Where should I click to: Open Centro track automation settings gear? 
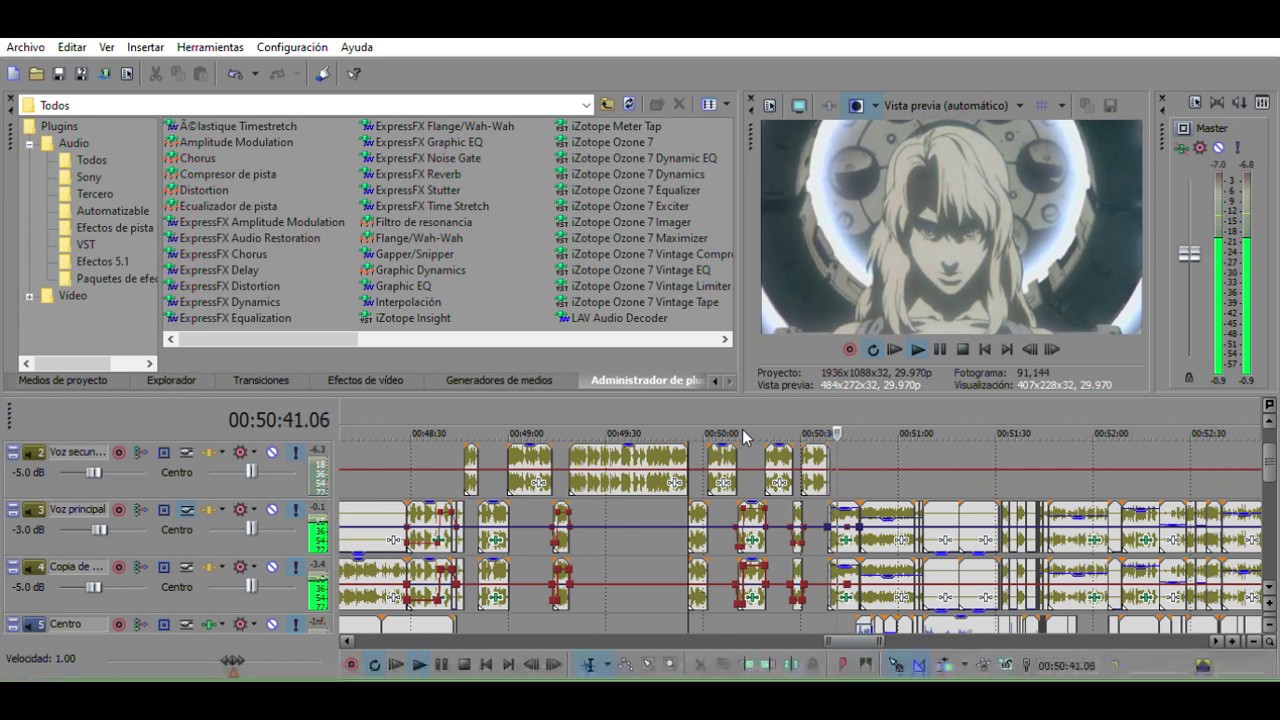pos(240,624)
